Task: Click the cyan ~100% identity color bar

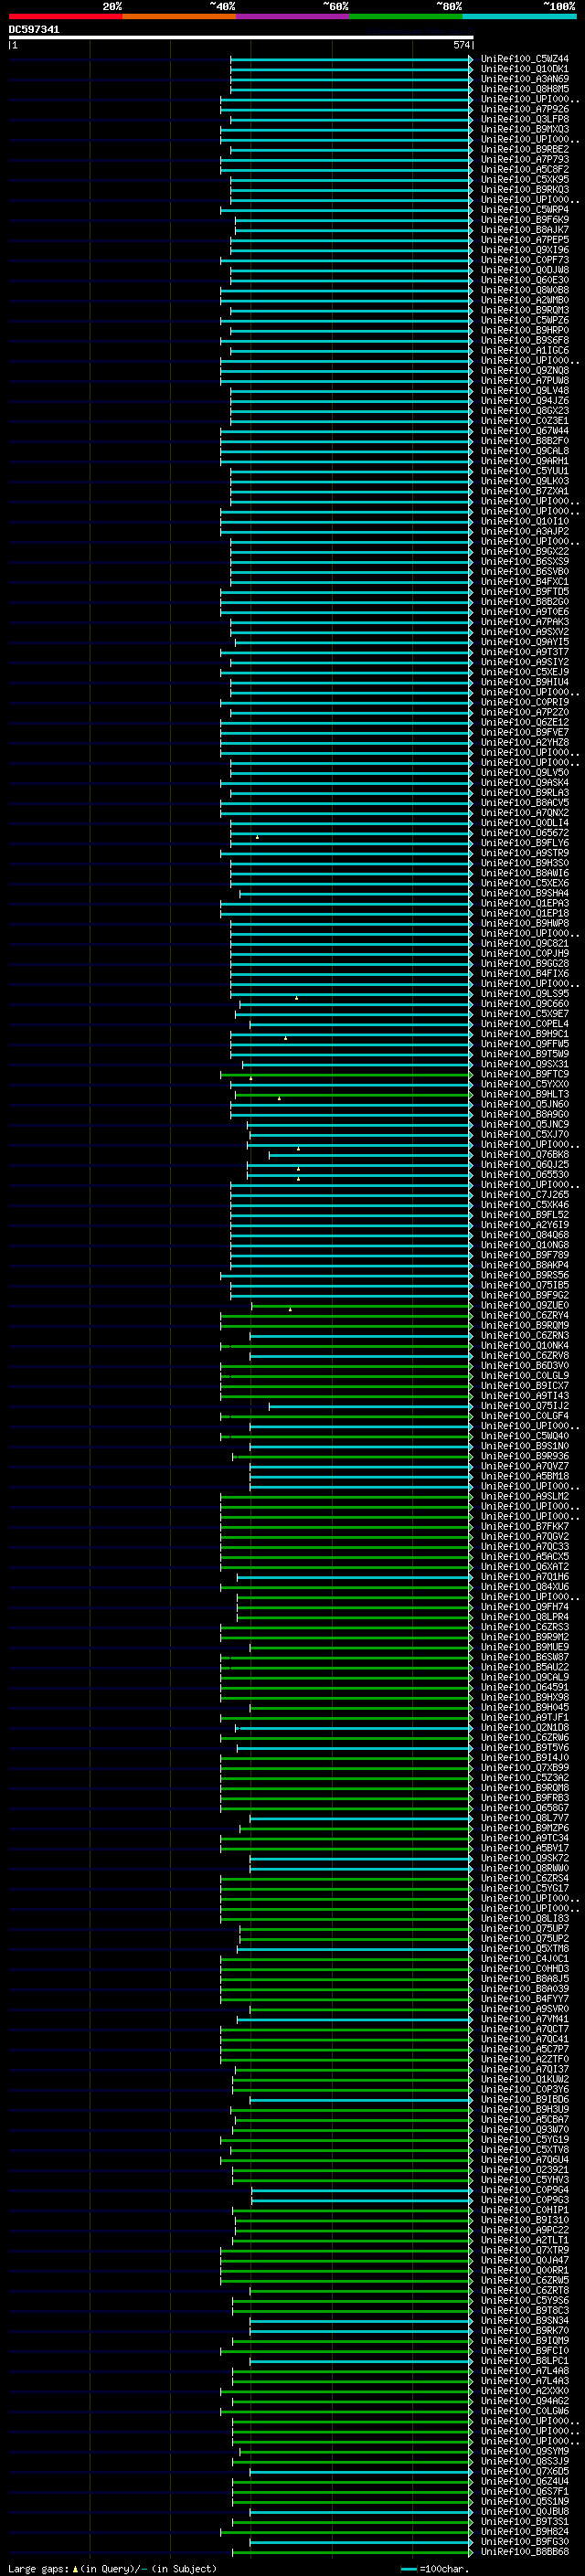Action: tap(519, 16)
